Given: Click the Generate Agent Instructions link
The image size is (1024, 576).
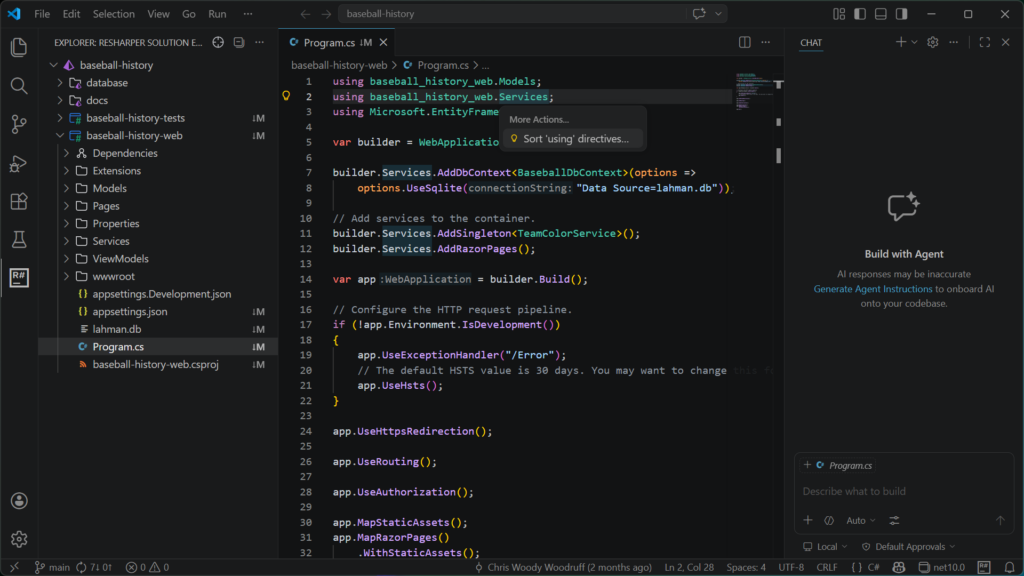Looking at the screenshot, I should pyautogui.click(x=872, y=289).
